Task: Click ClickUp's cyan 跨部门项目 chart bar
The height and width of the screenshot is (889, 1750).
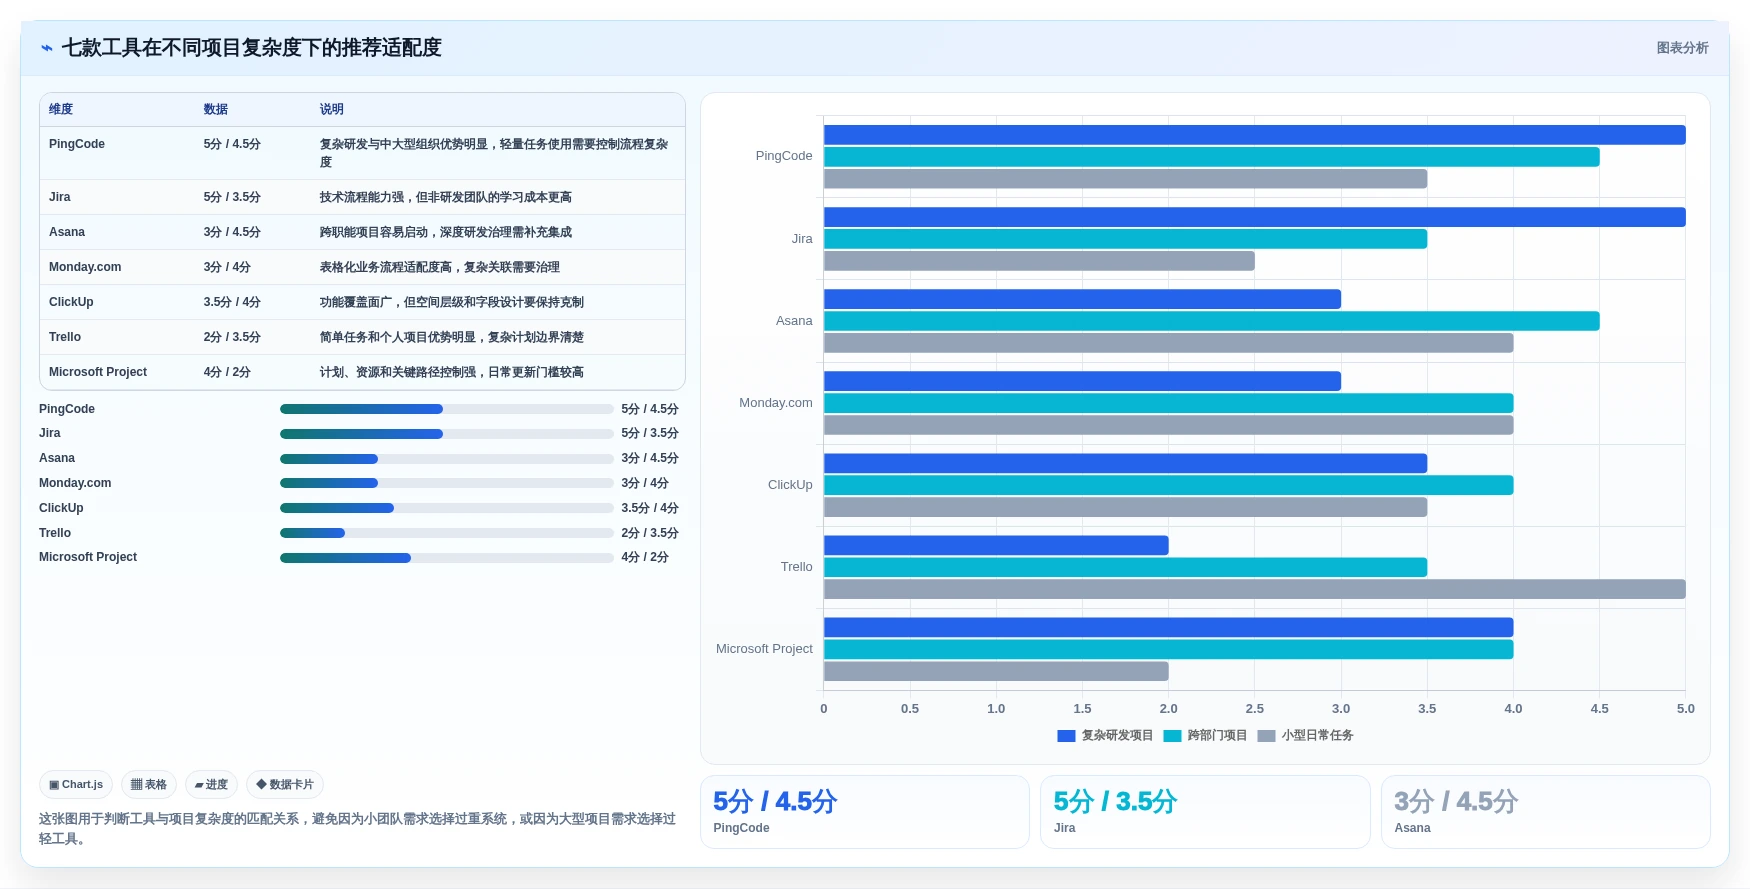Action: (x=1168, y=485)
